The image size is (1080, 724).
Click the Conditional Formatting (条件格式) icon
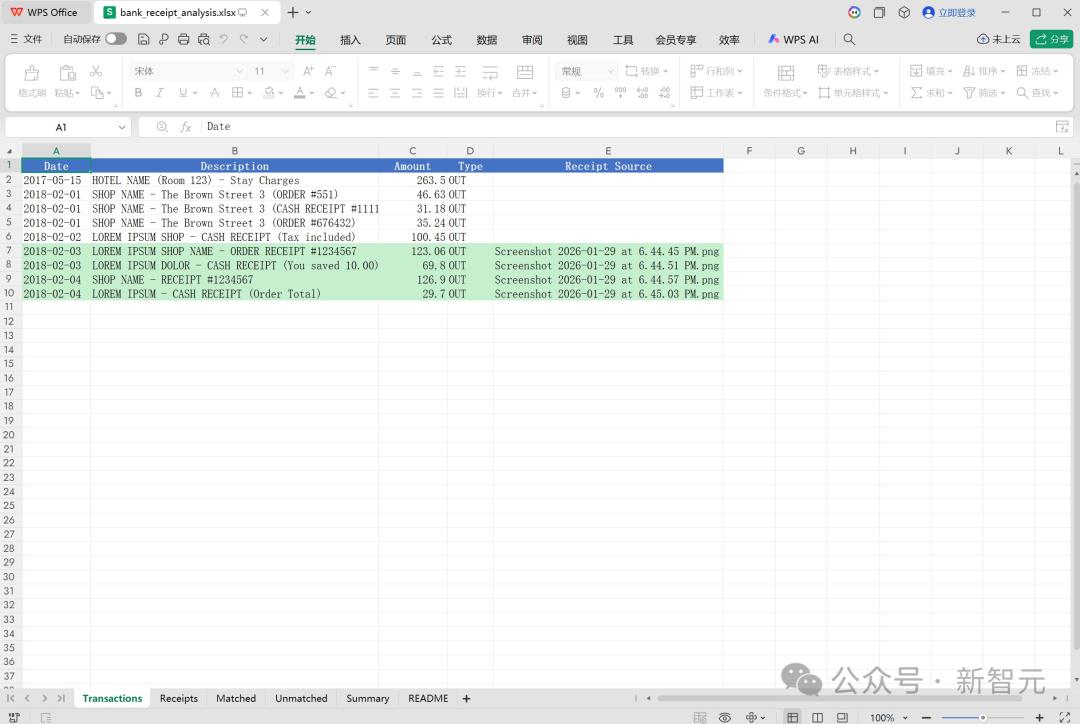(x=786, y=72)
